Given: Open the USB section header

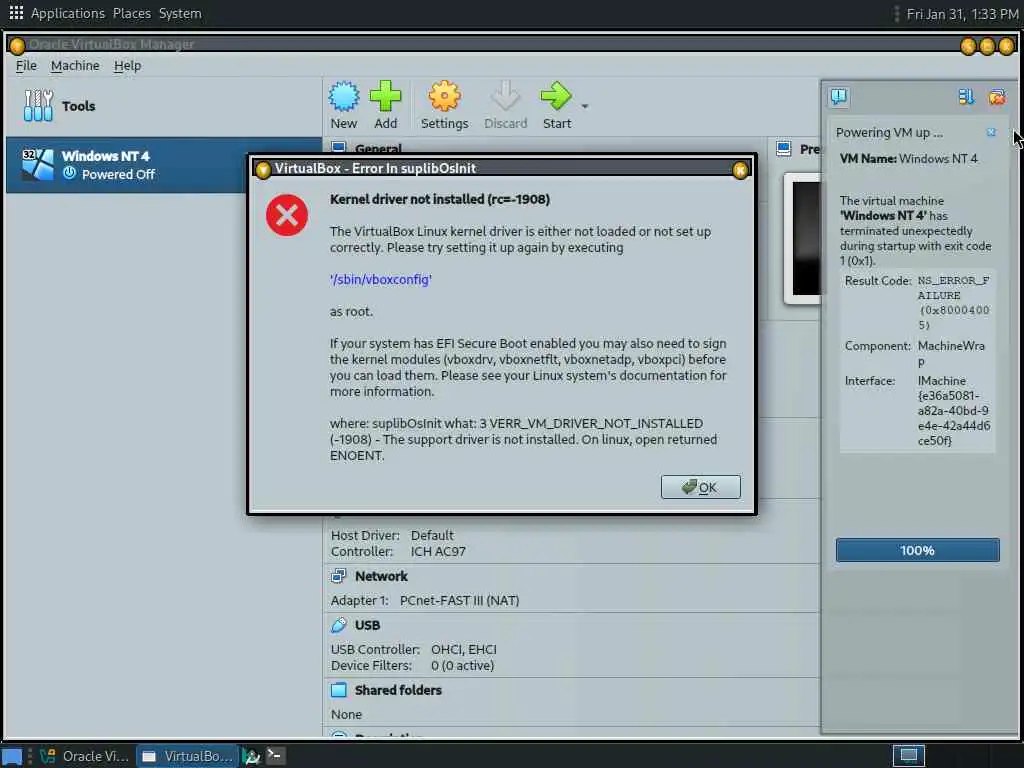Looking at the screenshot, I should point(367,625).
